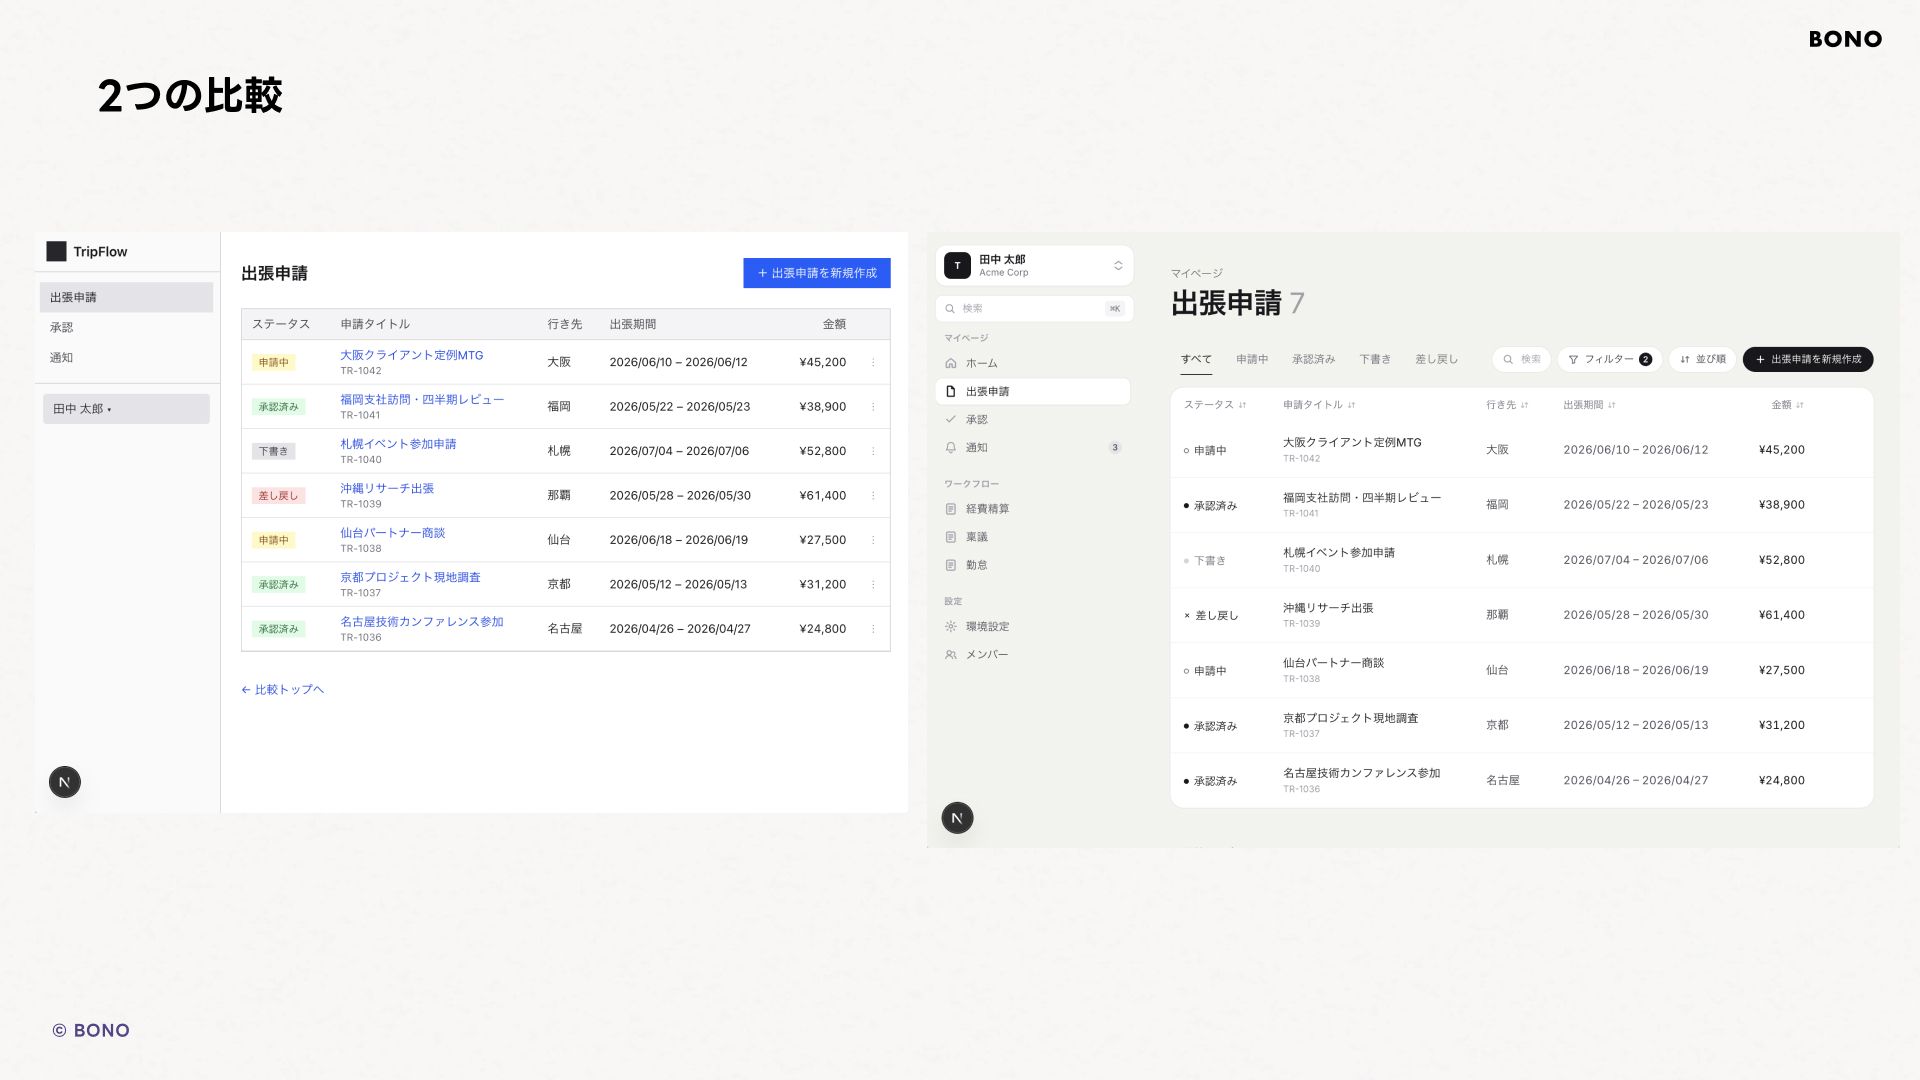1920x1080 pixels.
Task: Click the ¥61,400 amount in right table
Action: (x=1781, y=615)
